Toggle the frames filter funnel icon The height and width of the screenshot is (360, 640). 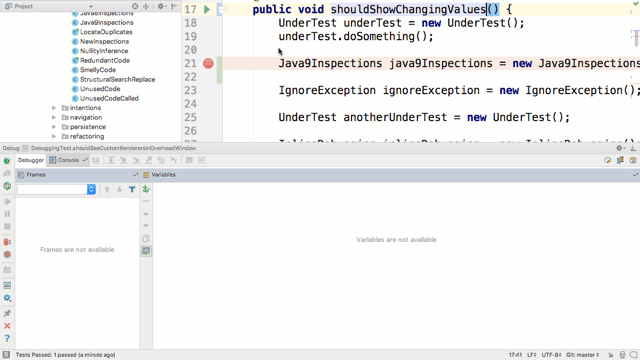coord(132,189)
